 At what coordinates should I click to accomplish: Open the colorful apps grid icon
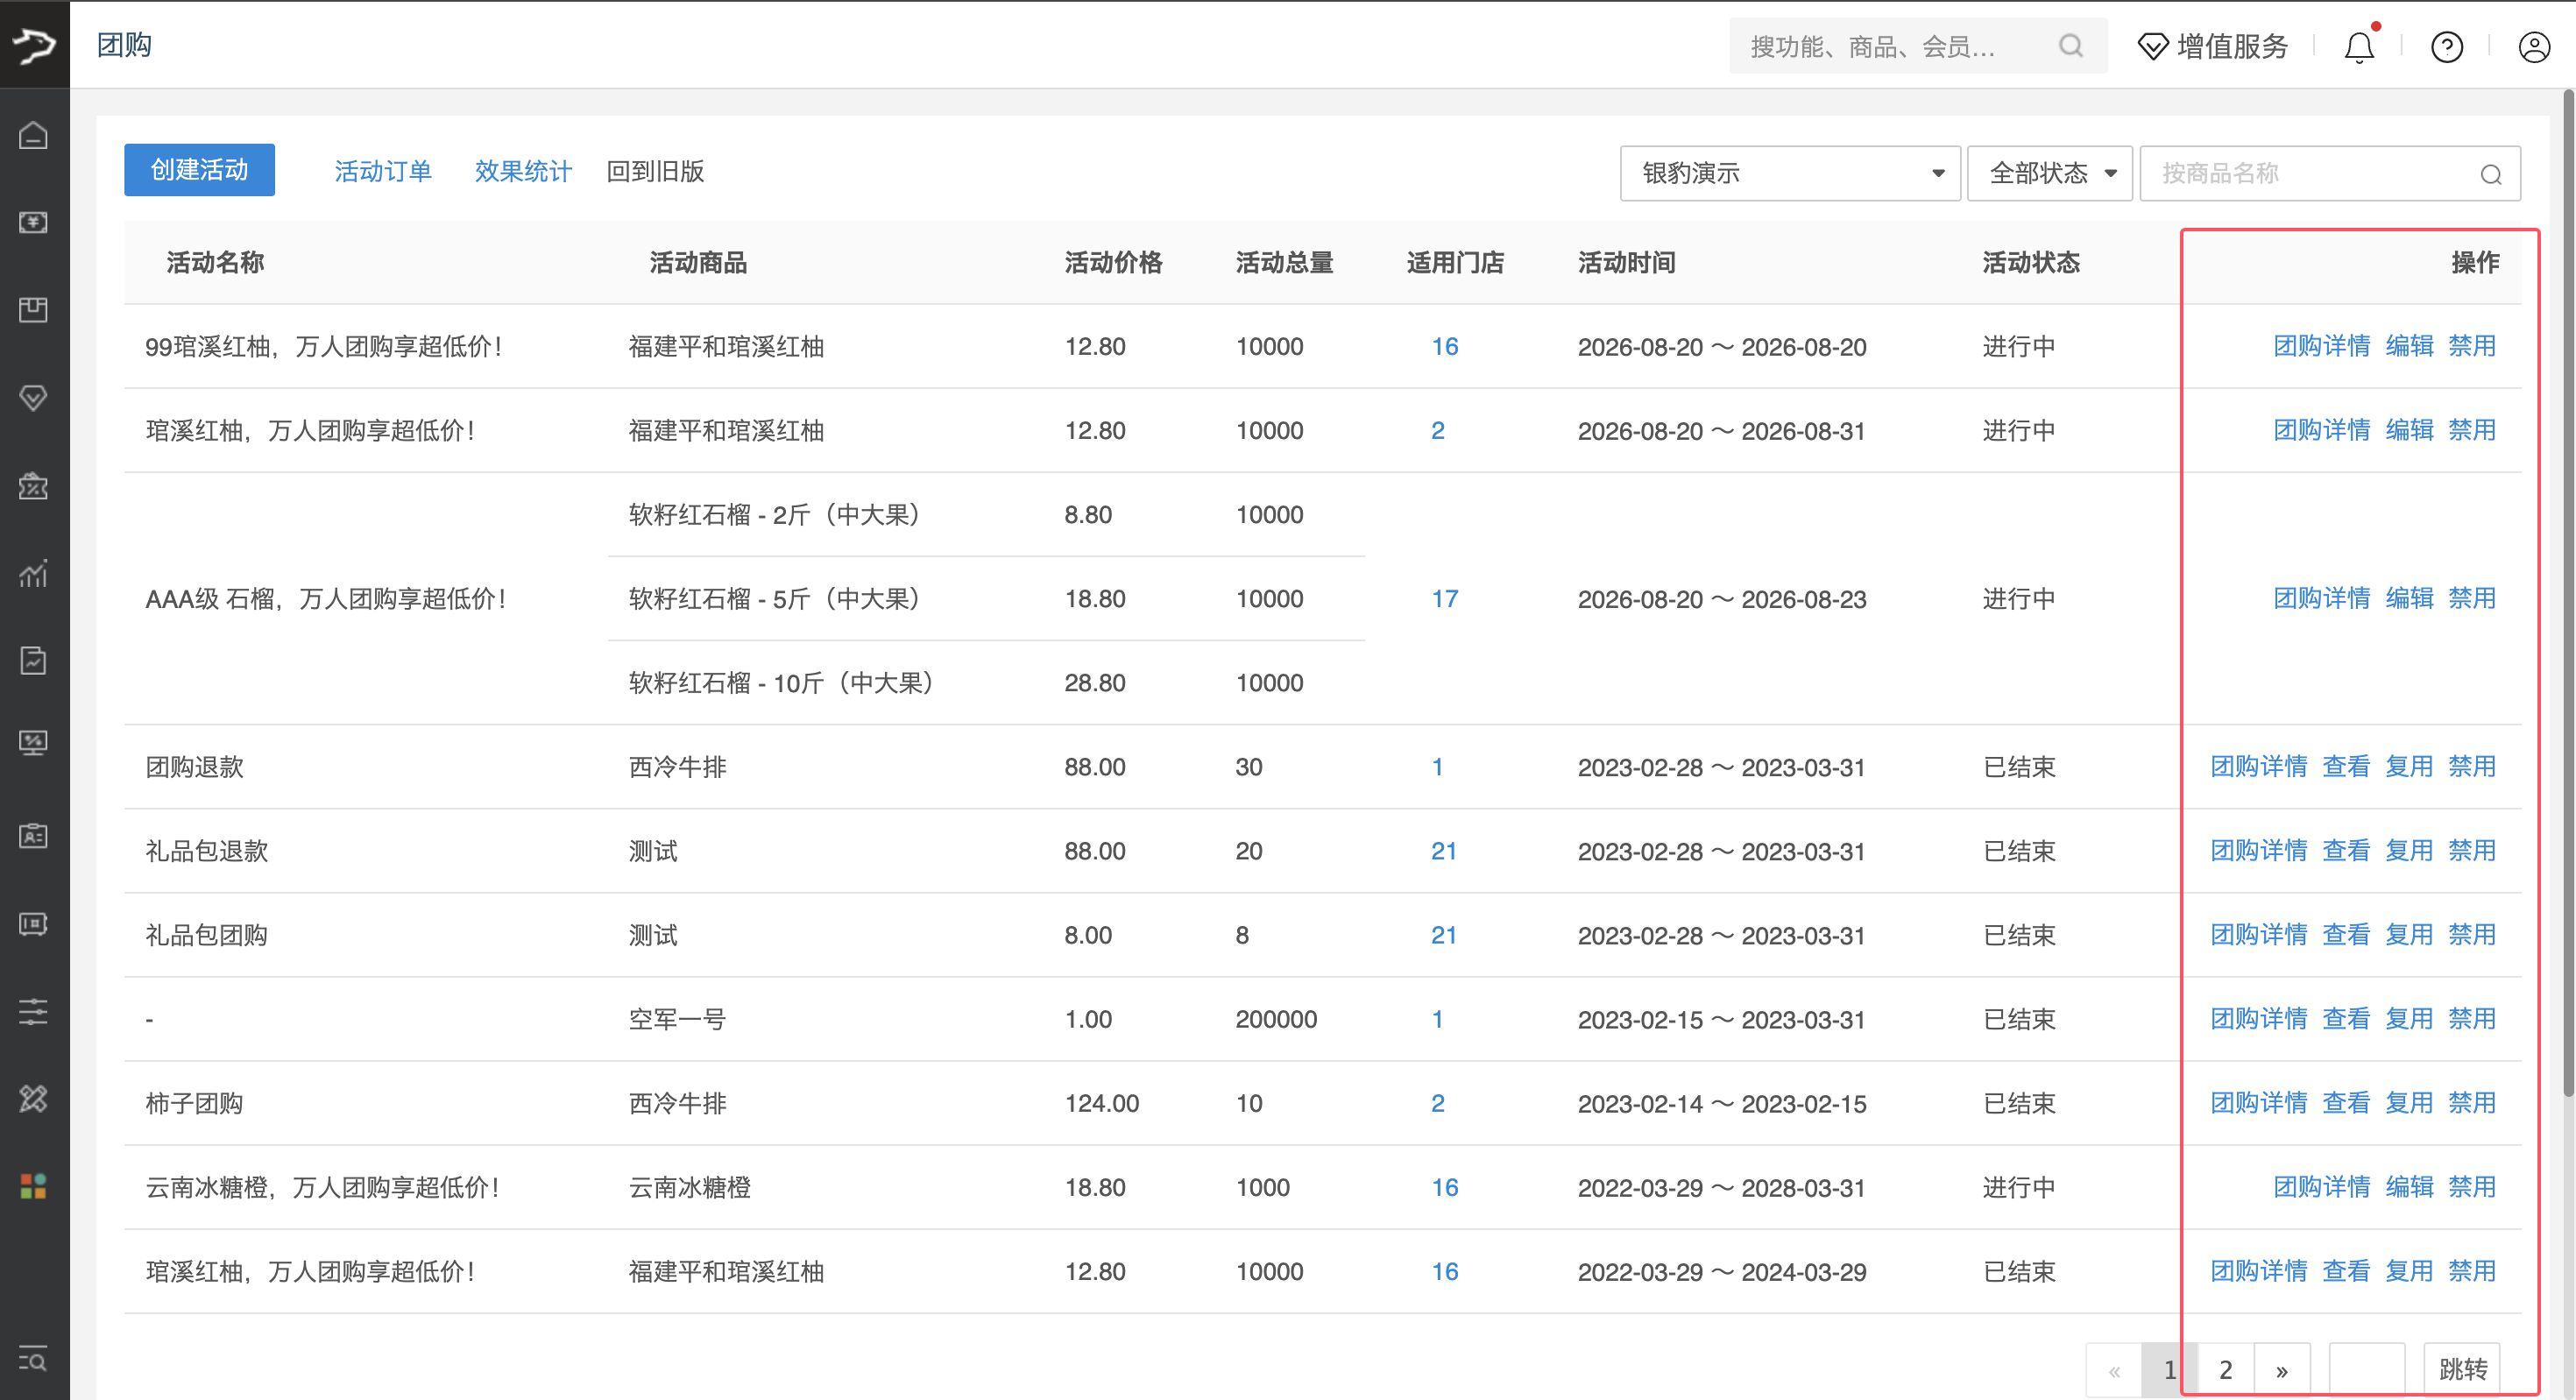point(33,1187)
